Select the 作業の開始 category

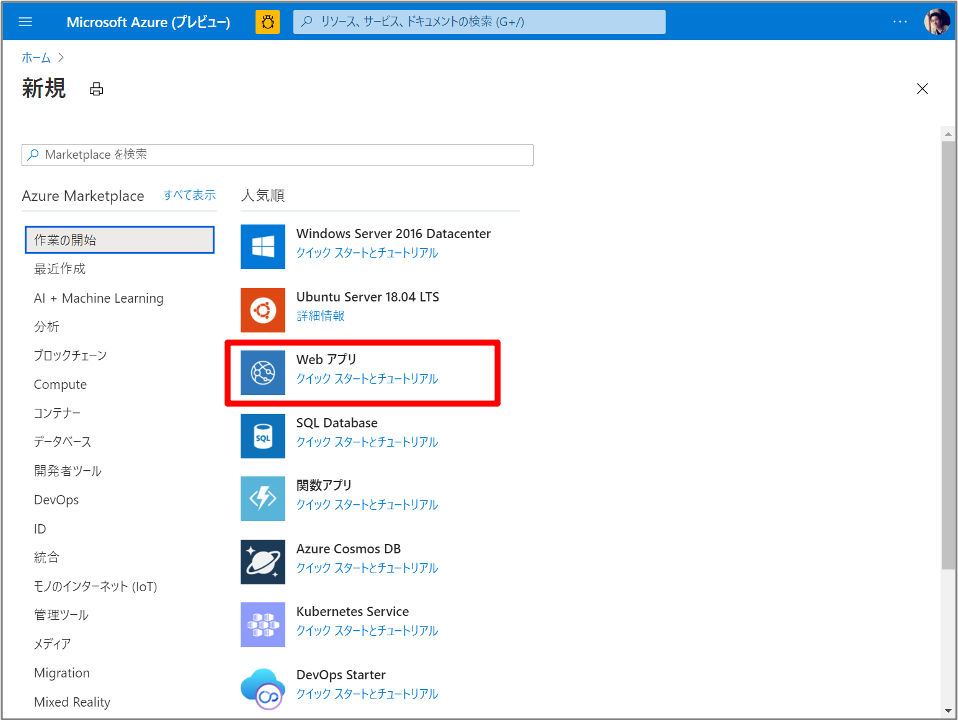click(x=120, y=240)
